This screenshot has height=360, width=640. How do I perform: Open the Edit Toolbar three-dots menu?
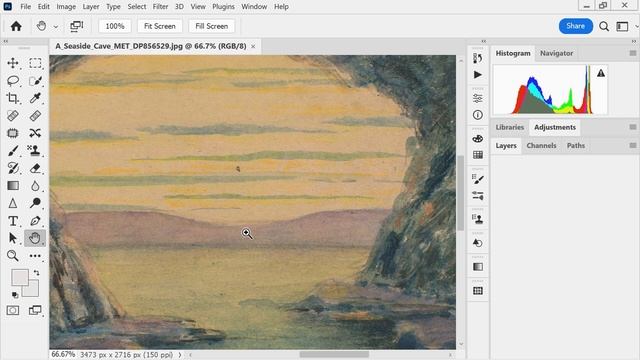(35, 256)
